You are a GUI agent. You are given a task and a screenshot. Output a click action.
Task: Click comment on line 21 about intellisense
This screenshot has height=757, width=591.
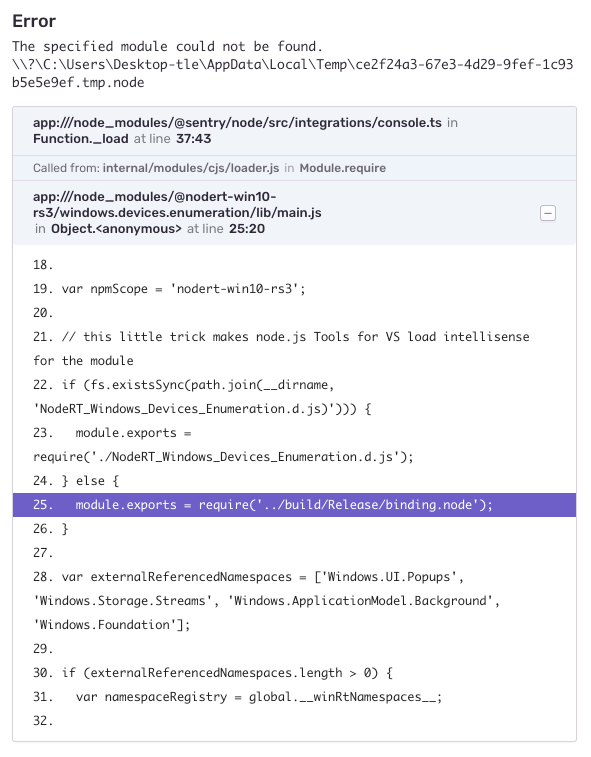[281, 349]
